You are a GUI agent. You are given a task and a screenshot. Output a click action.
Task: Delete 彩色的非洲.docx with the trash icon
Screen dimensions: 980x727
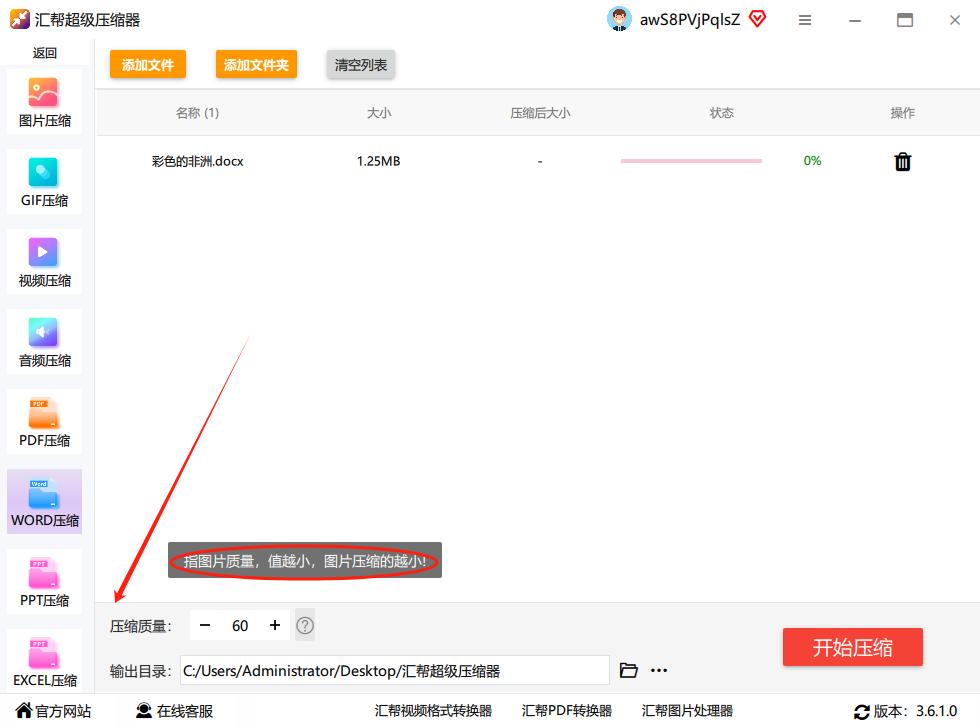click(902, 161)
